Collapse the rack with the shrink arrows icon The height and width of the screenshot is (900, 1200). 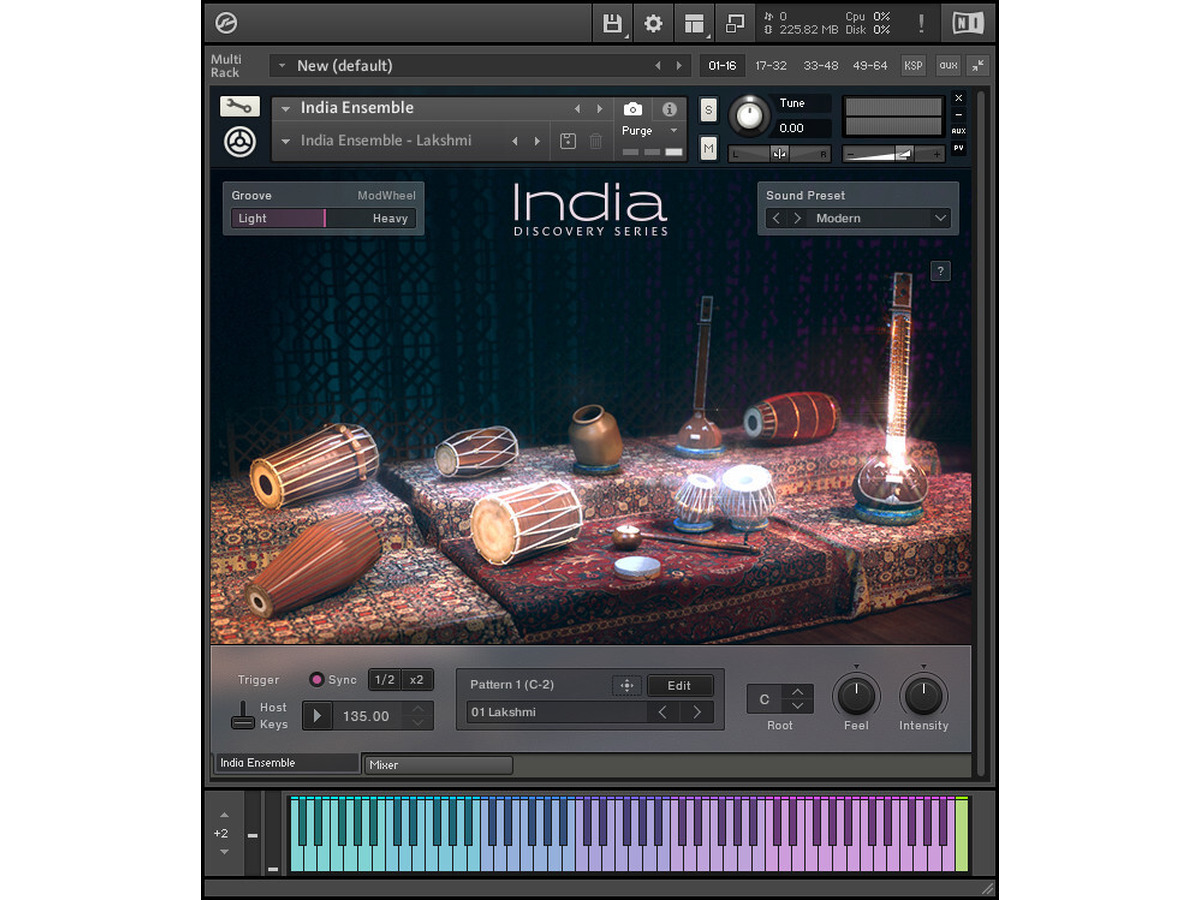click(978, 65)
